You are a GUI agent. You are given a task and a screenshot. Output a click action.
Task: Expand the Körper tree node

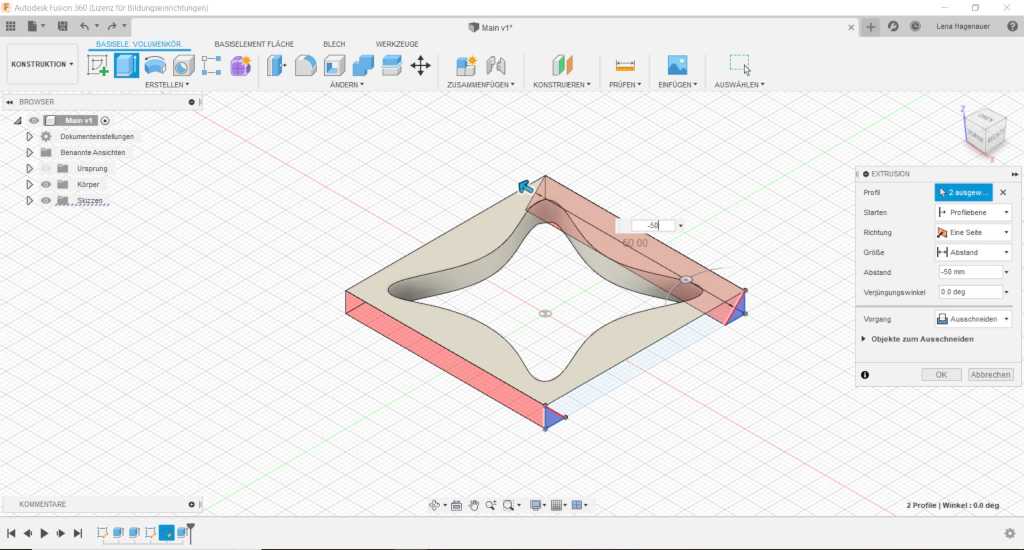coord(29,184)
